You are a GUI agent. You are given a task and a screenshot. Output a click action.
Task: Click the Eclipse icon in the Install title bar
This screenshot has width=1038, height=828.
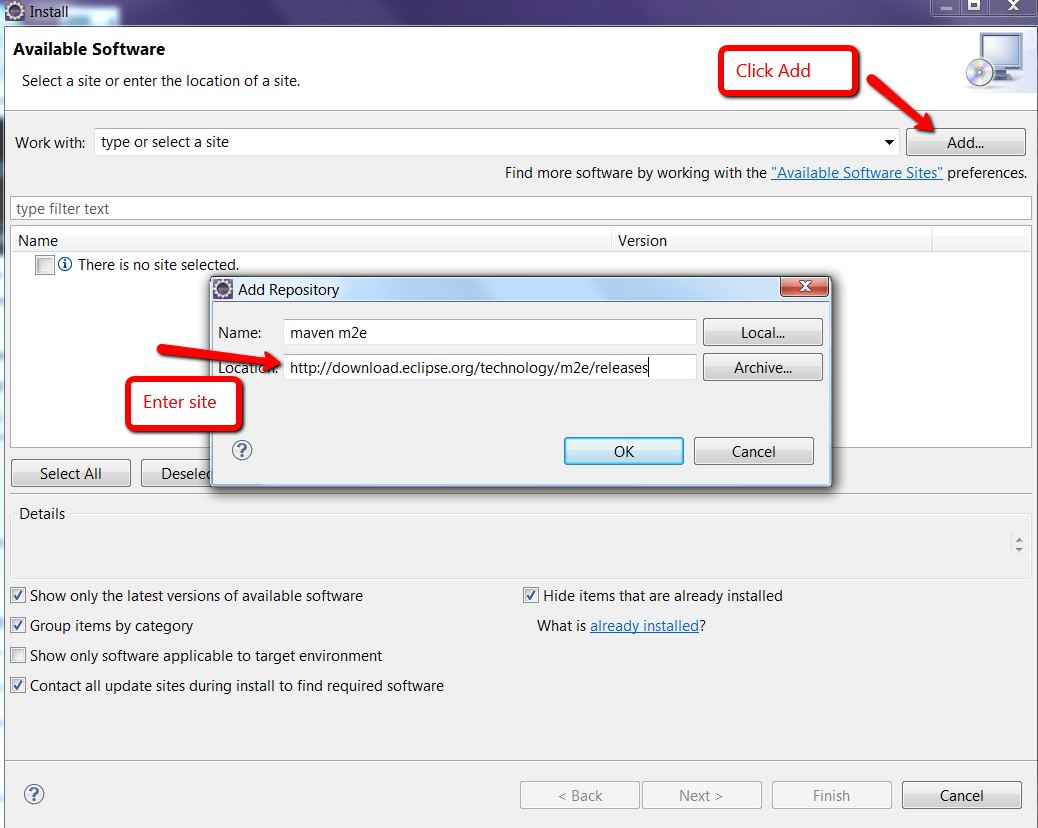click(x=14, y=12)
